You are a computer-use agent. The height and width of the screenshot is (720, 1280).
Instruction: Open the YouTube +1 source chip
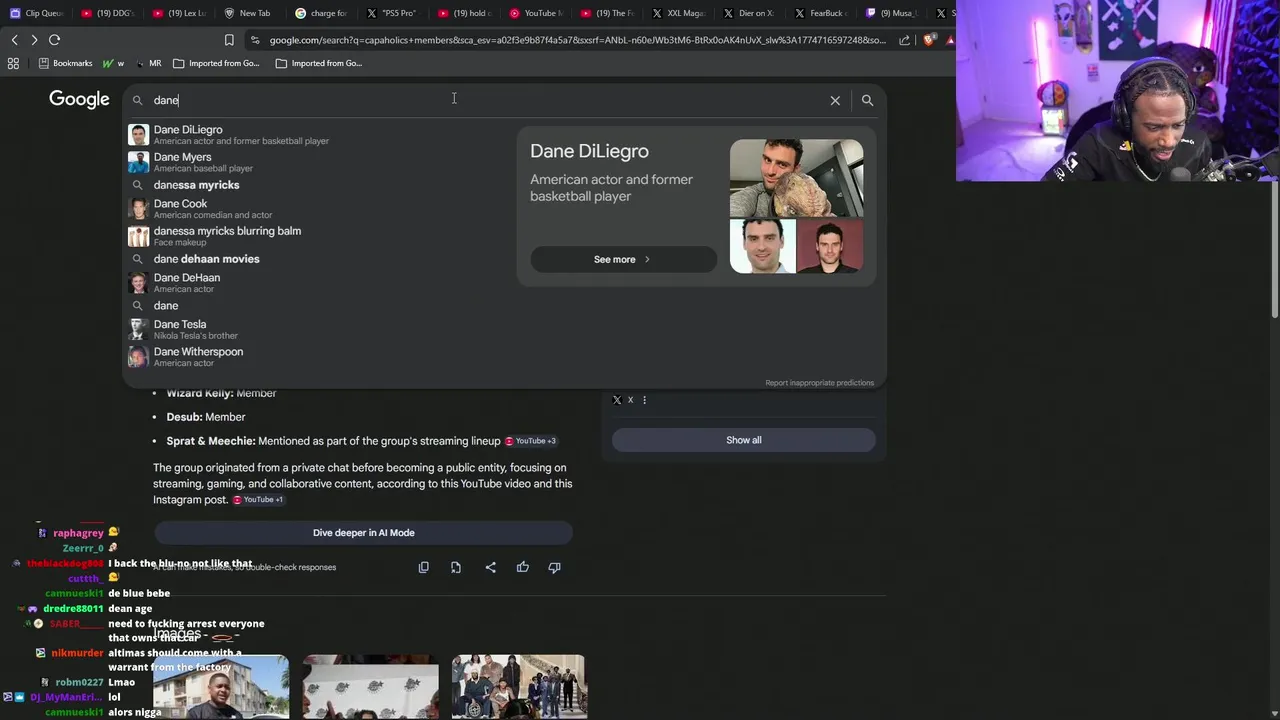tap(258, 499)
